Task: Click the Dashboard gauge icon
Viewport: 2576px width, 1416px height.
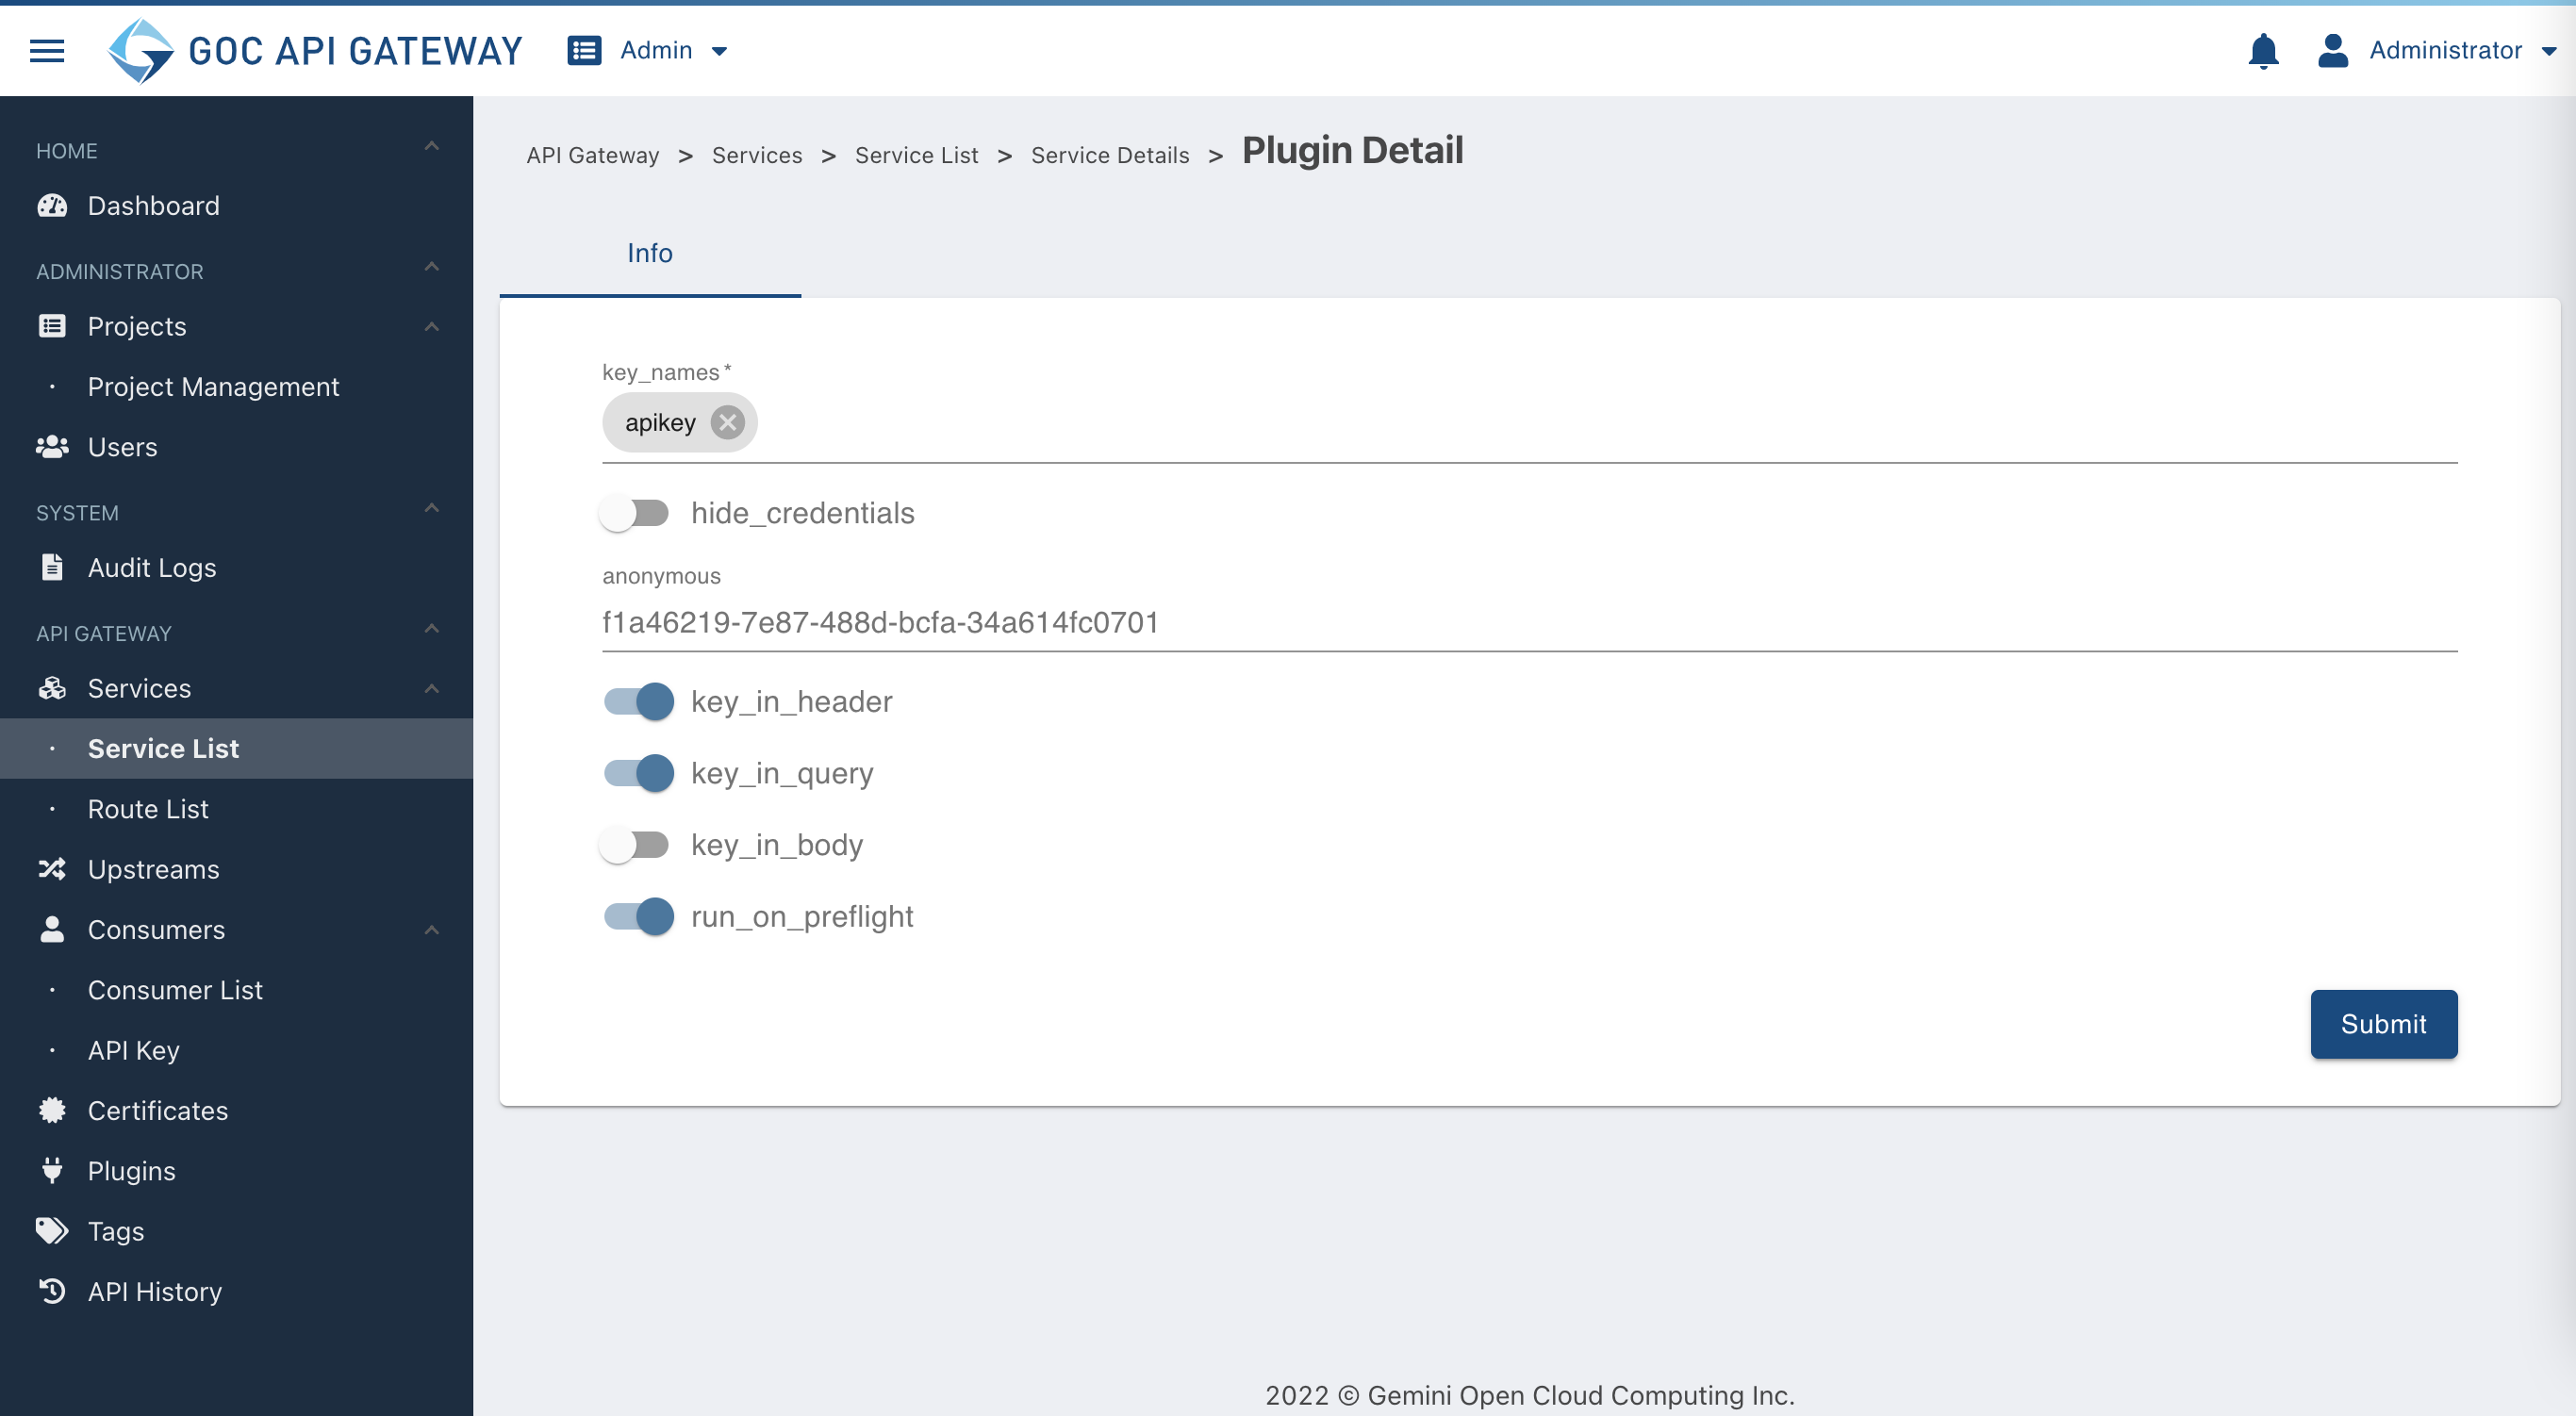Action: tap(52, 206)
